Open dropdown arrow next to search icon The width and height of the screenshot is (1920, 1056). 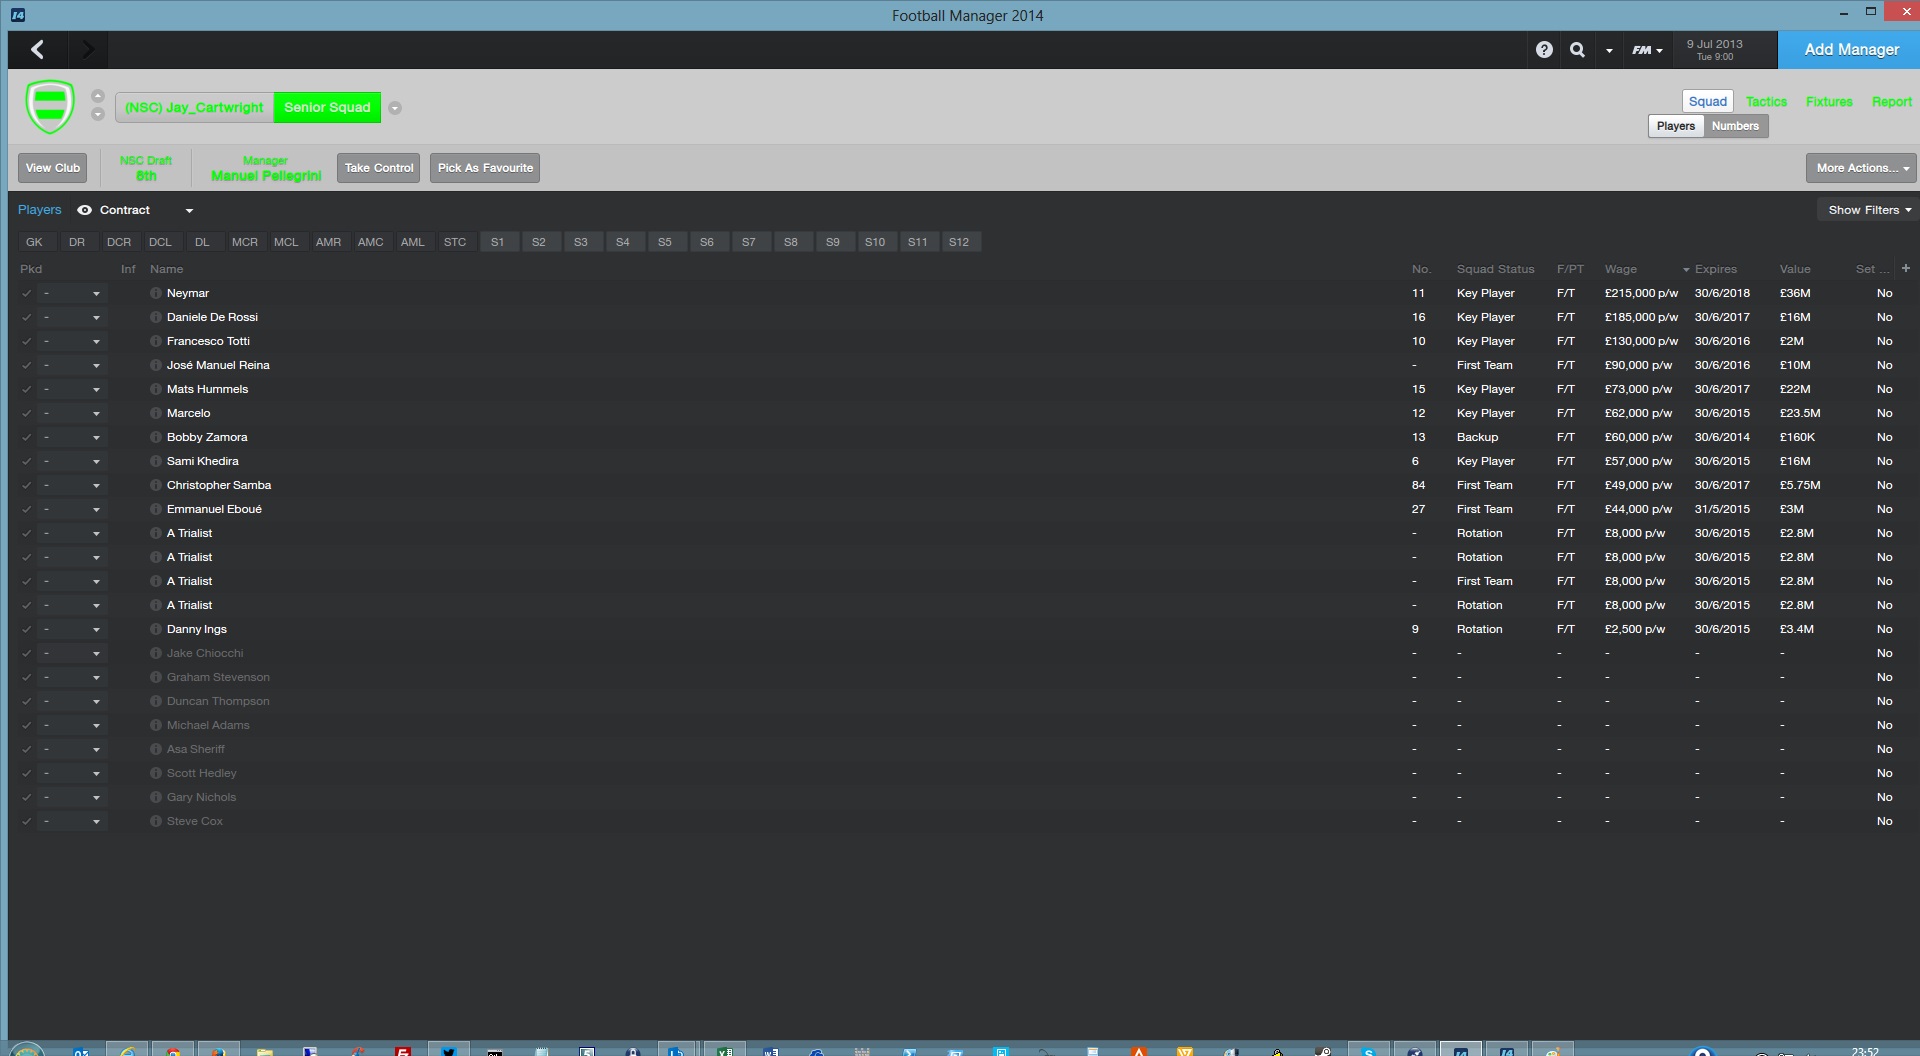coord(1609,50)
